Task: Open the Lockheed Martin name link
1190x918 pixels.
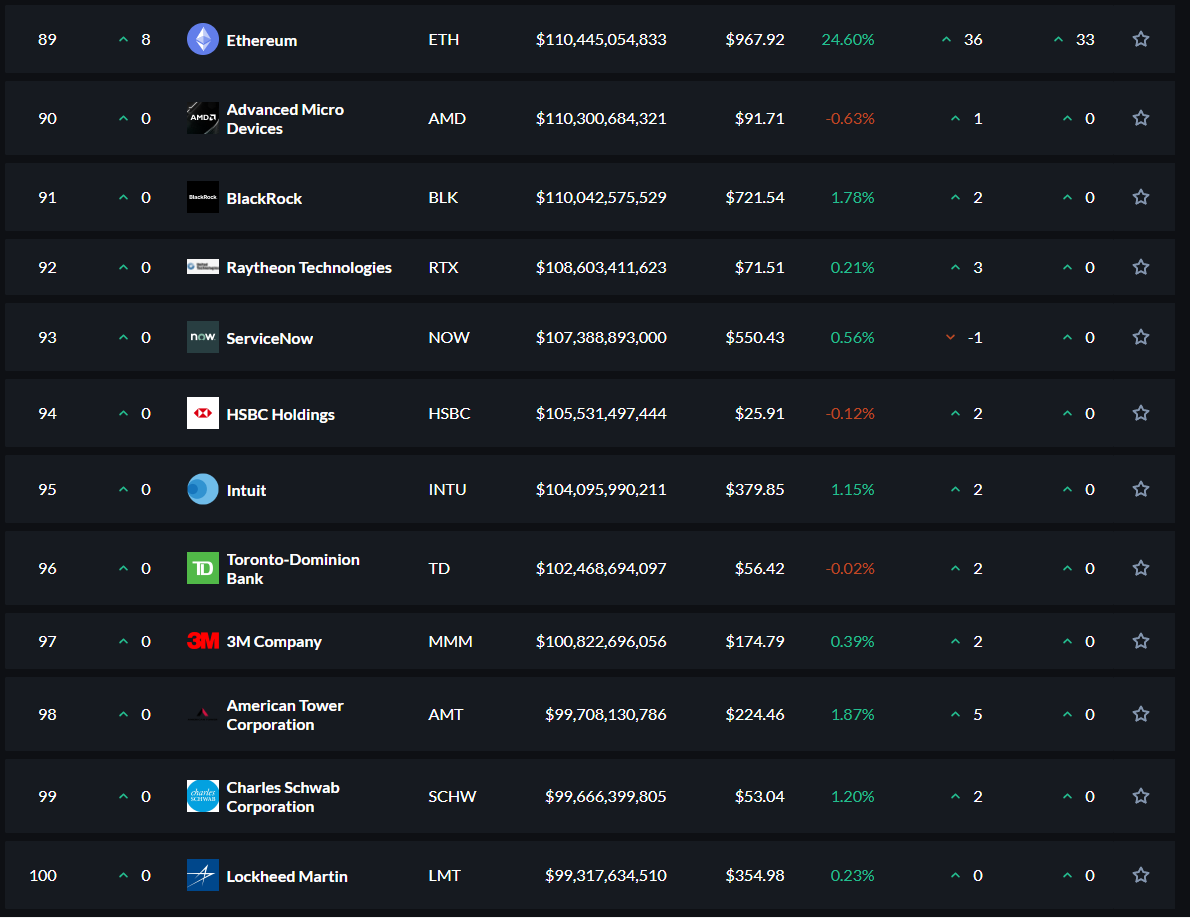Action: point(287,876)
